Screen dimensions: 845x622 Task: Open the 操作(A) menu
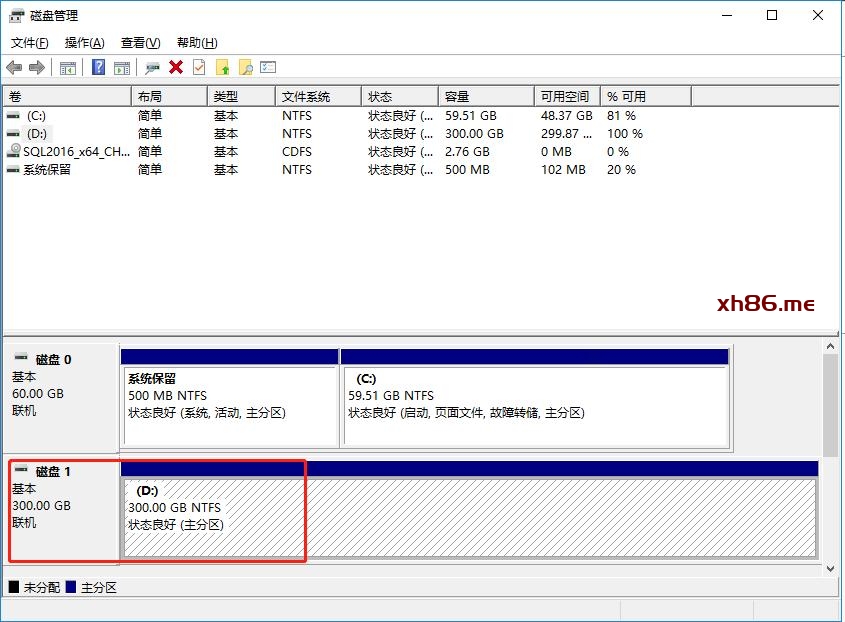84,43
